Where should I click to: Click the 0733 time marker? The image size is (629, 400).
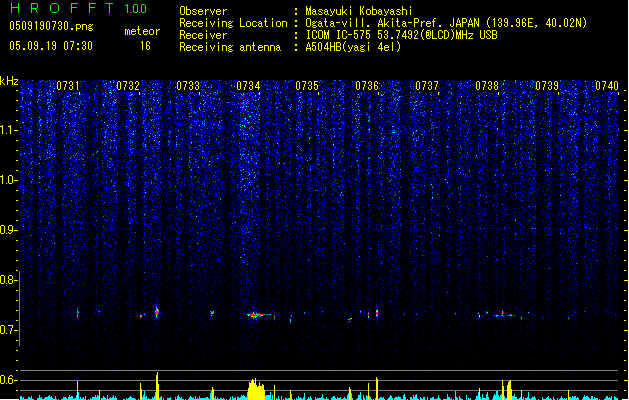(x=188, y=86)
